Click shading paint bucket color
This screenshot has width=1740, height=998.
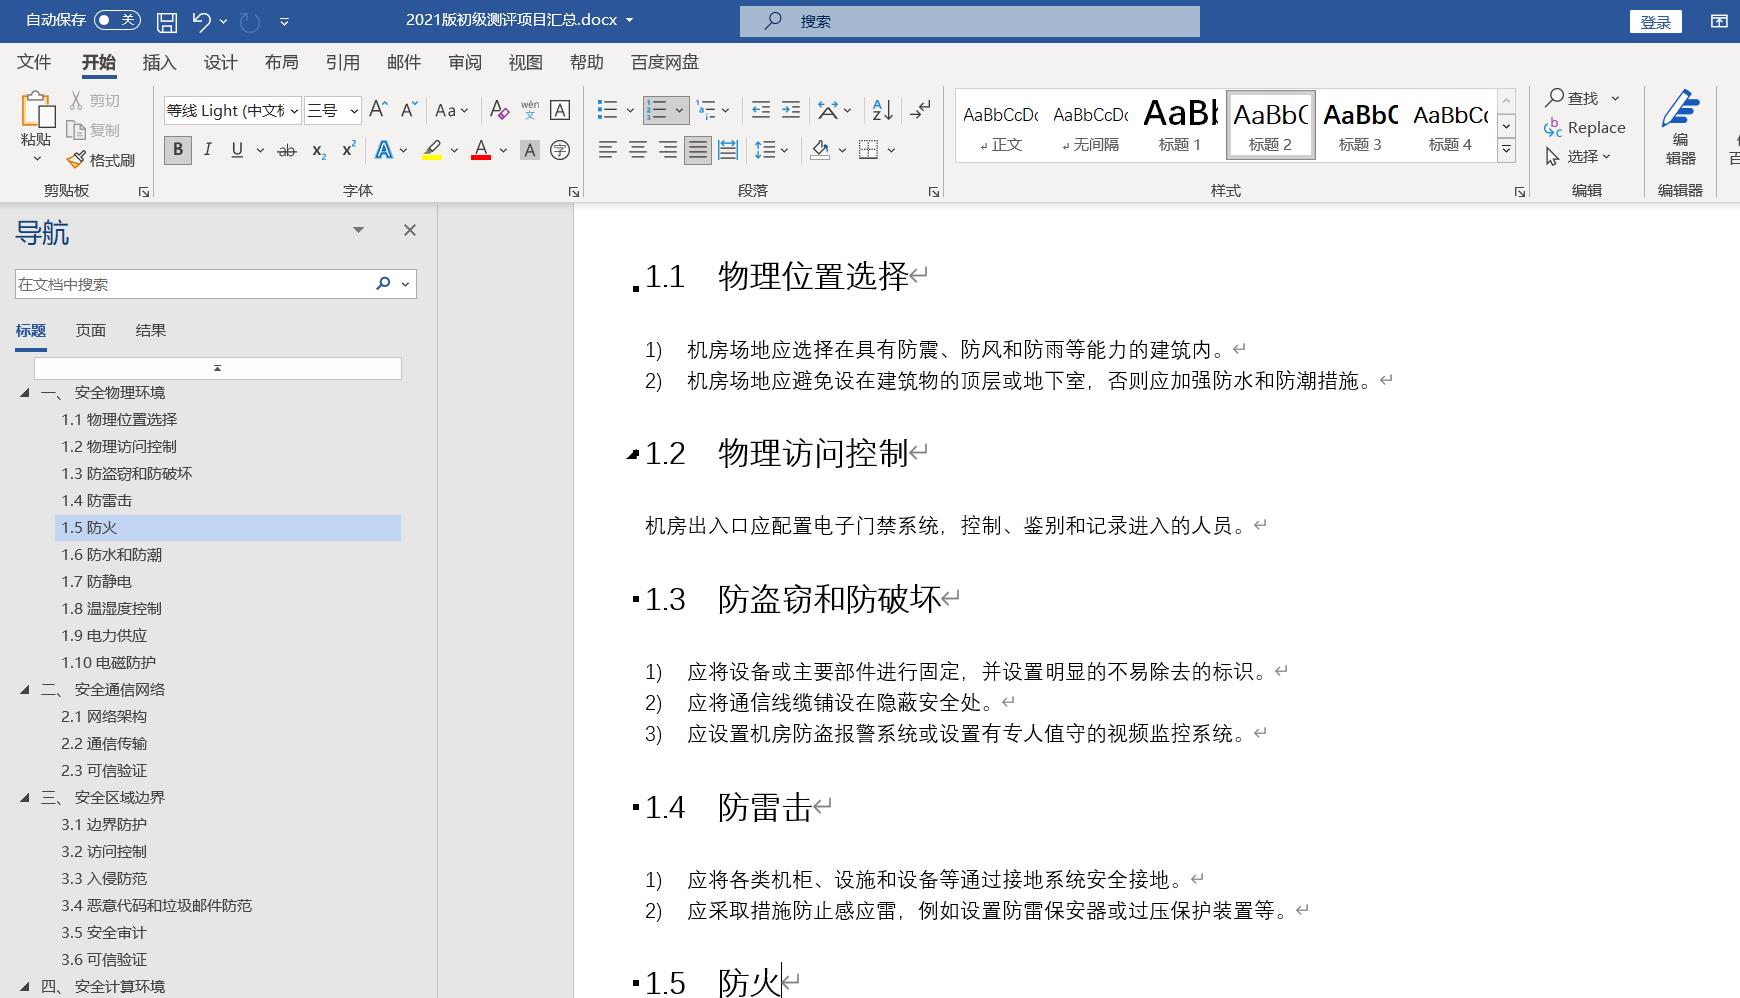click(820, 150)
